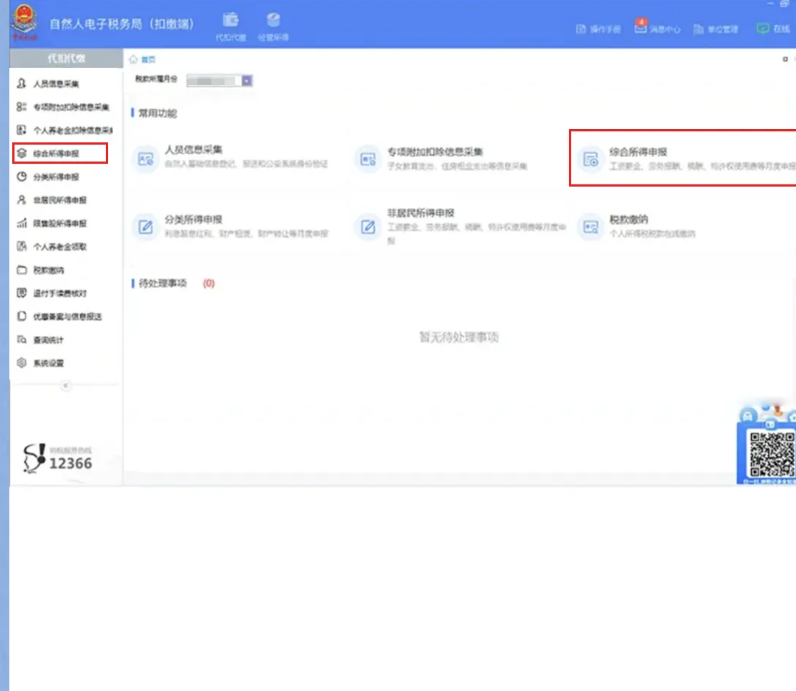Viewport: 796px width, 691px height.
Task: Click the 待处理事项 (0) heading
Action: 173,283
